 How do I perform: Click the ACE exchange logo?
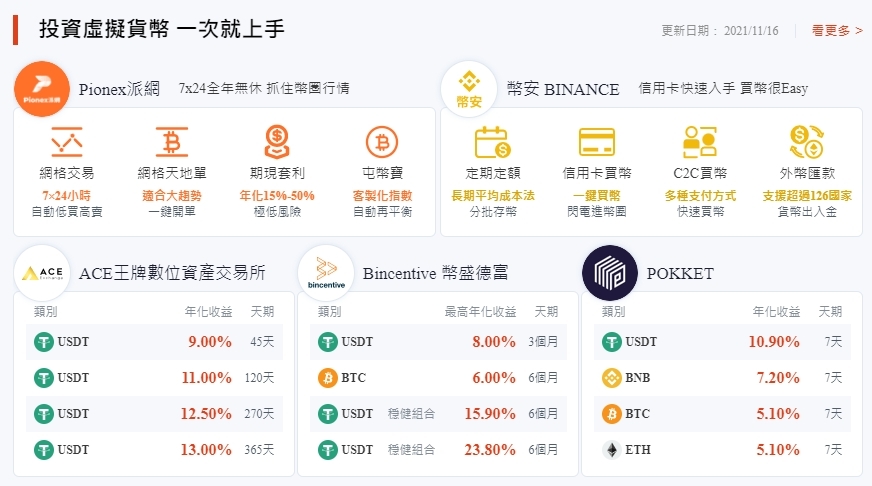pyautogui.click(x=42, y=273)
